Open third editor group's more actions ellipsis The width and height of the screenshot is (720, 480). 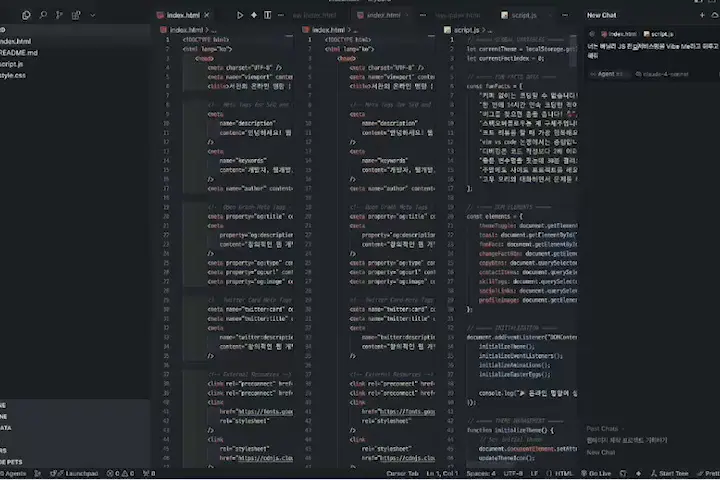[565, 15]
